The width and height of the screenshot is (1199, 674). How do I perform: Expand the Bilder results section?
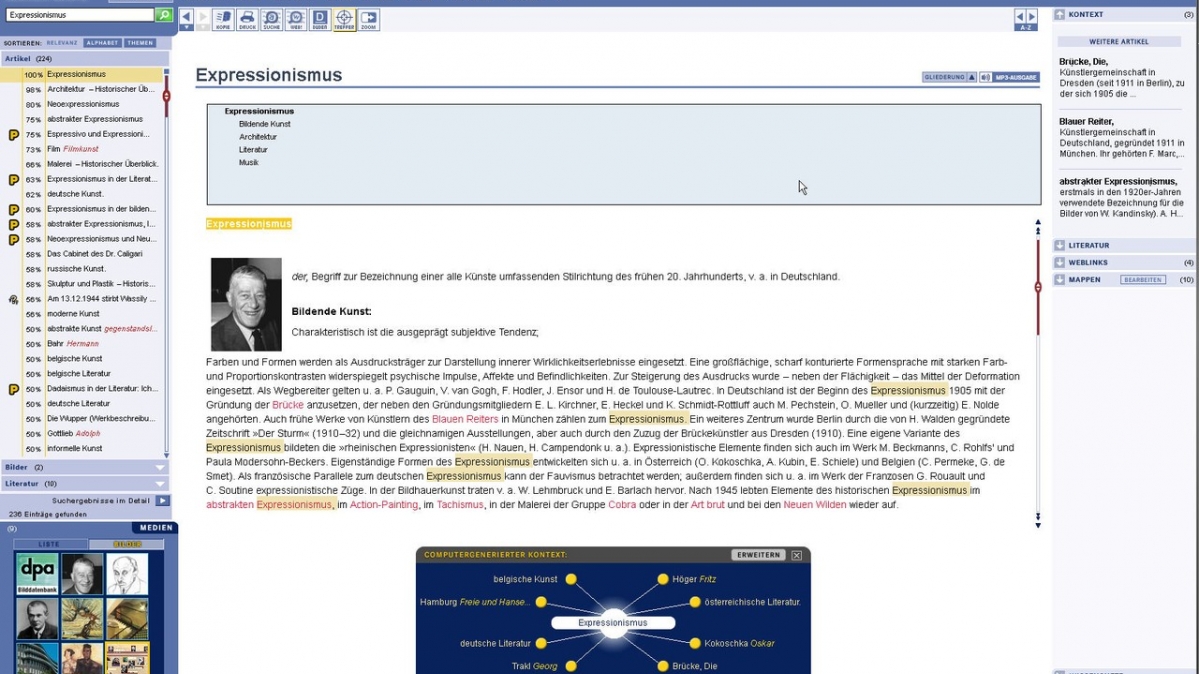coord(159,467)
